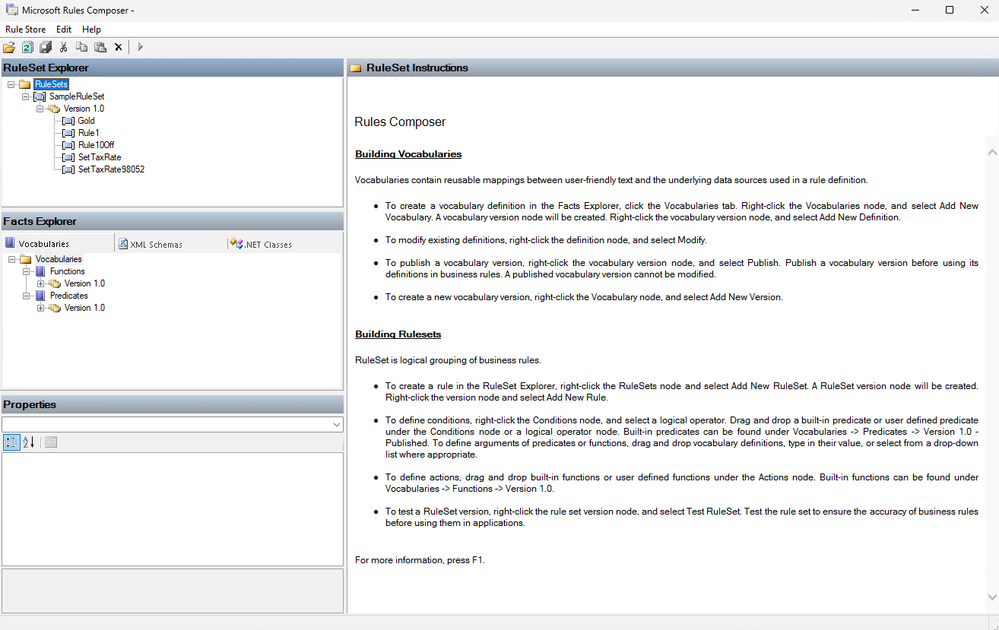Click the Facts Explorer panel header

click(173, 221)
